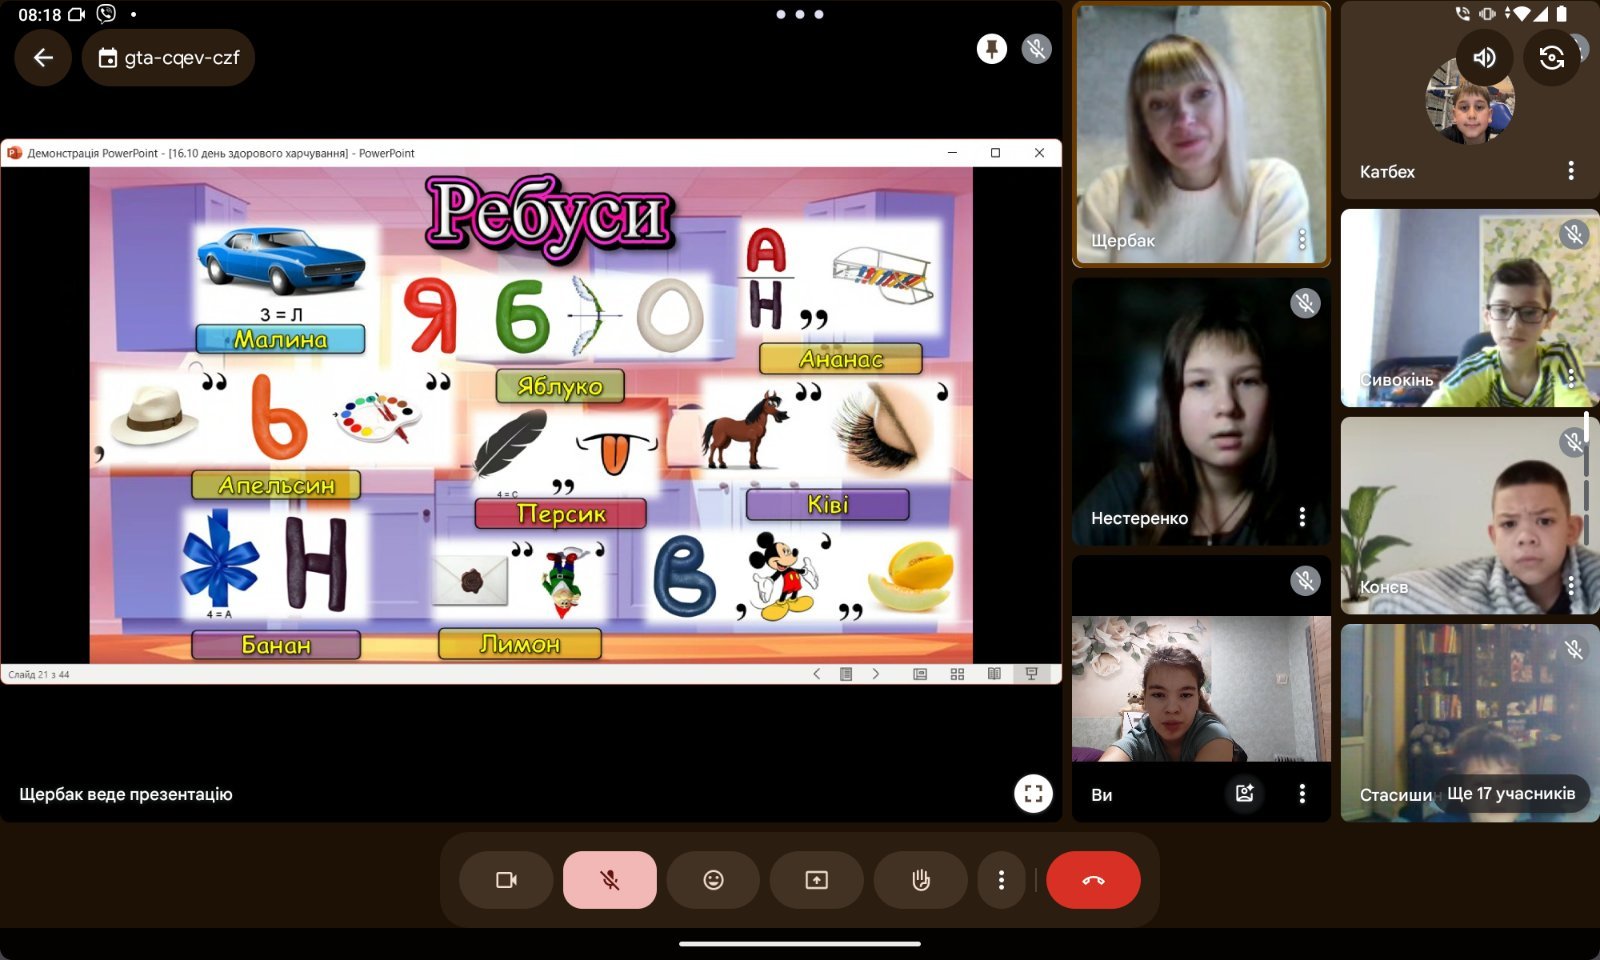Open options menu on Щербак tile
Viewport: 1600px width, 960px height.
click(1301, 239)
